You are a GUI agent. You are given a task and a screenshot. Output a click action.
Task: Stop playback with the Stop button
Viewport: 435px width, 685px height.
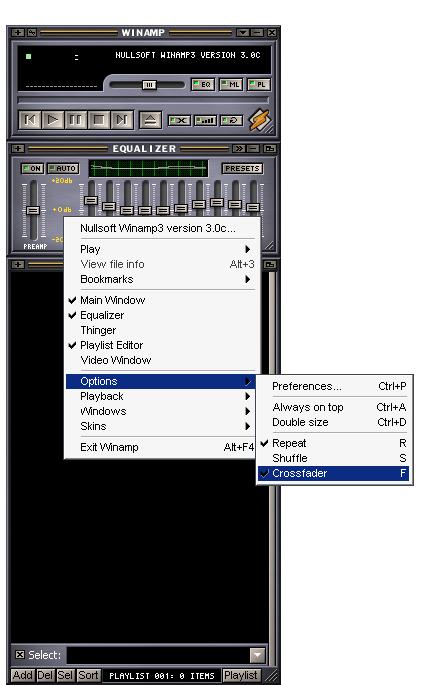coord(99,120)
